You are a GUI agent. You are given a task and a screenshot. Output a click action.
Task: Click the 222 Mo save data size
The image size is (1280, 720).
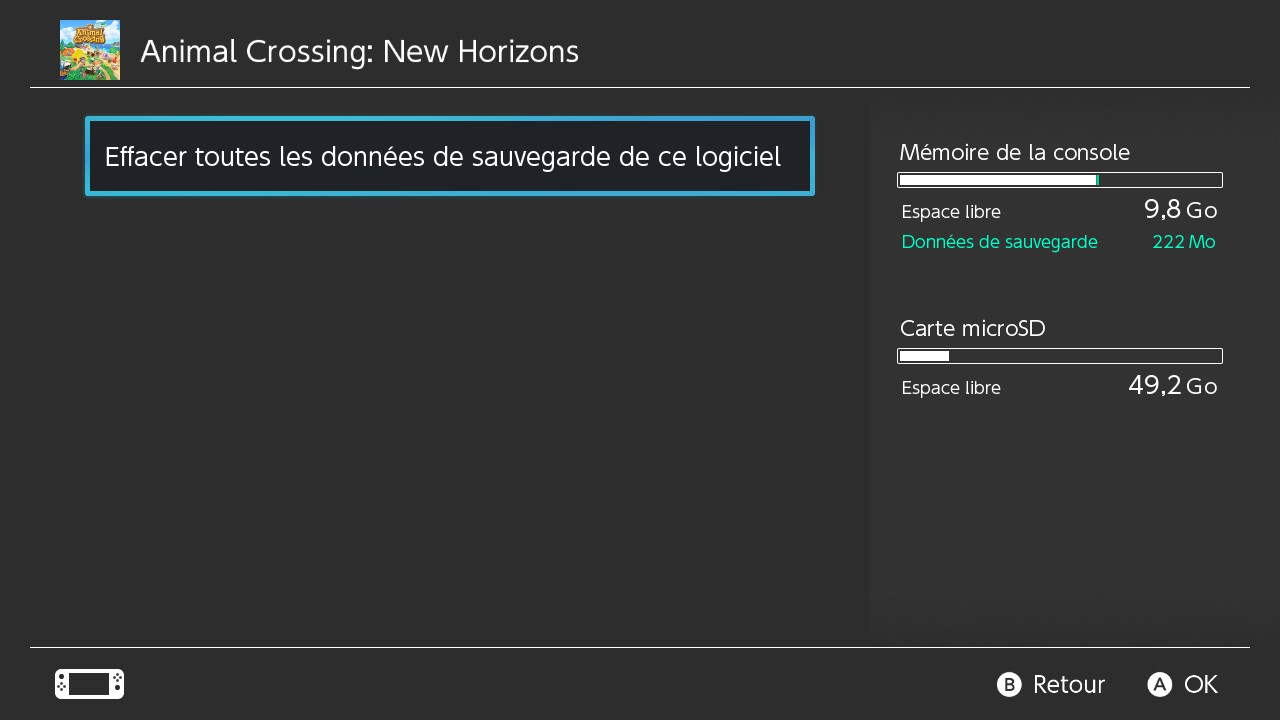tap(1183, 242)
